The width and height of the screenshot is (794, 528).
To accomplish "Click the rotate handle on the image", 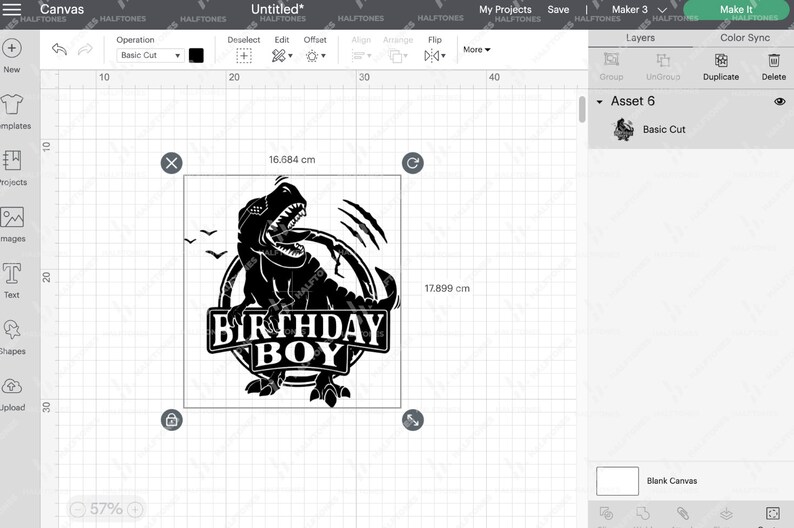I will [413, 163].
